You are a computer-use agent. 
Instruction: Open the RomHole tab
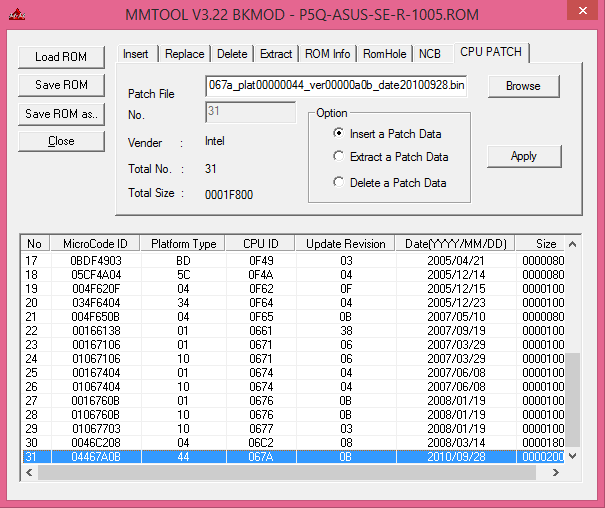384,54
